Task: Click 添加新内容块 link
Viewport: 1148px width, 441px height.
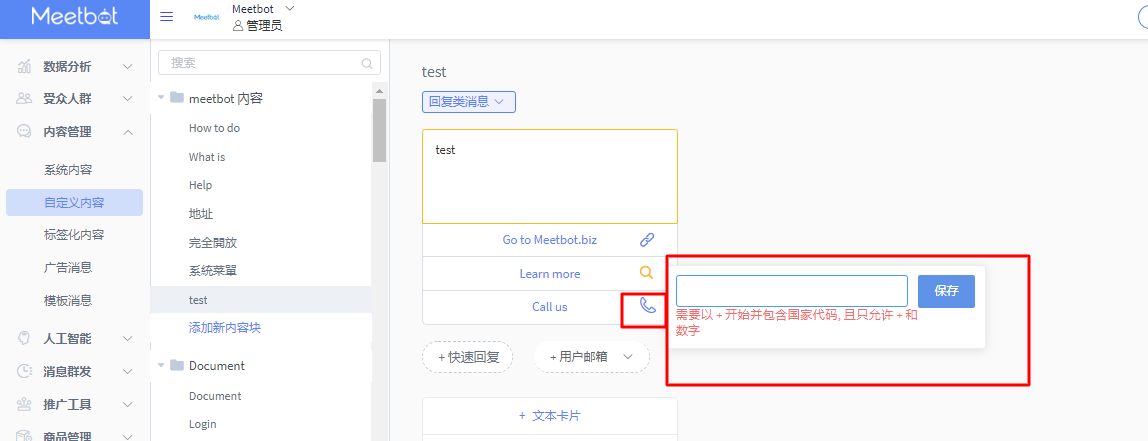Action: click(x=225, y=327)
